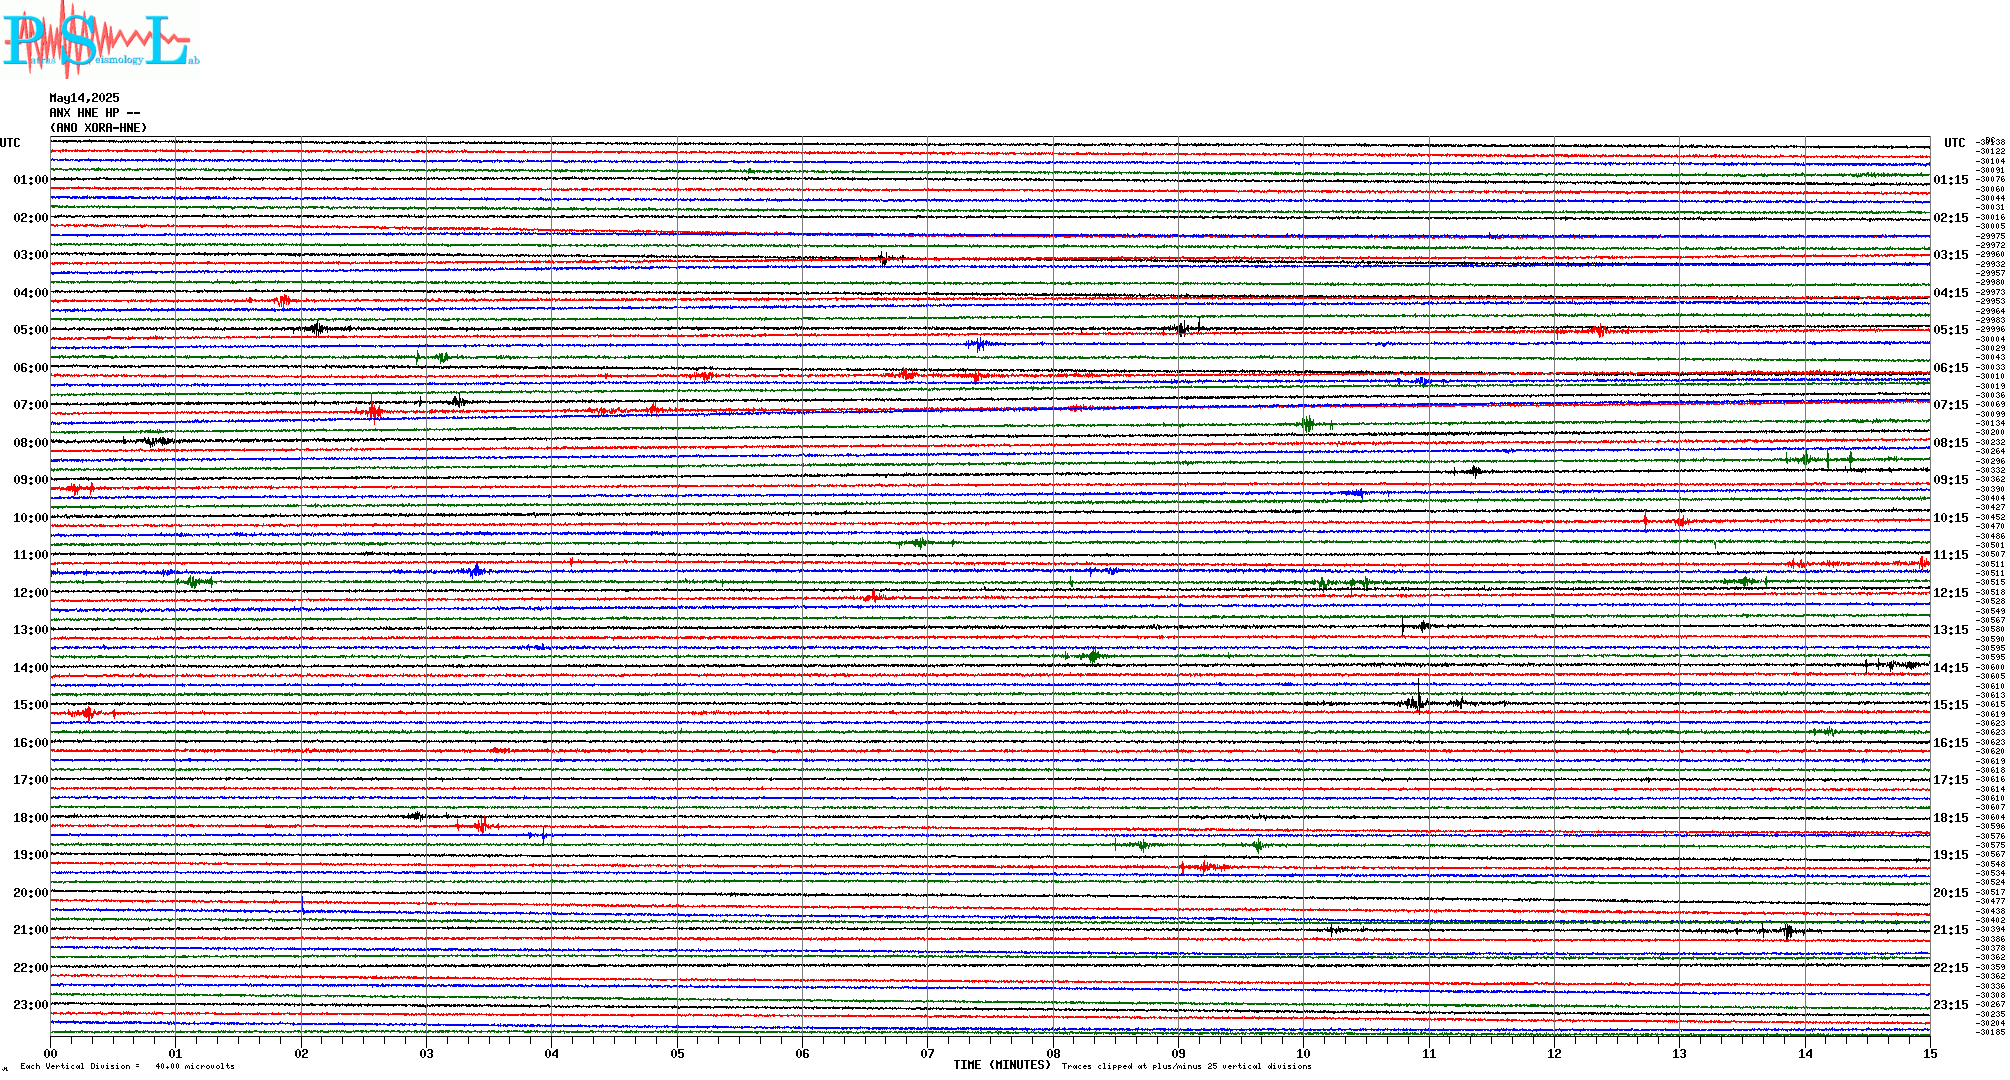Select the 22:00 hour label on left
Image resolution: width=2010 pixels, height=1080 pixels.
30,968
